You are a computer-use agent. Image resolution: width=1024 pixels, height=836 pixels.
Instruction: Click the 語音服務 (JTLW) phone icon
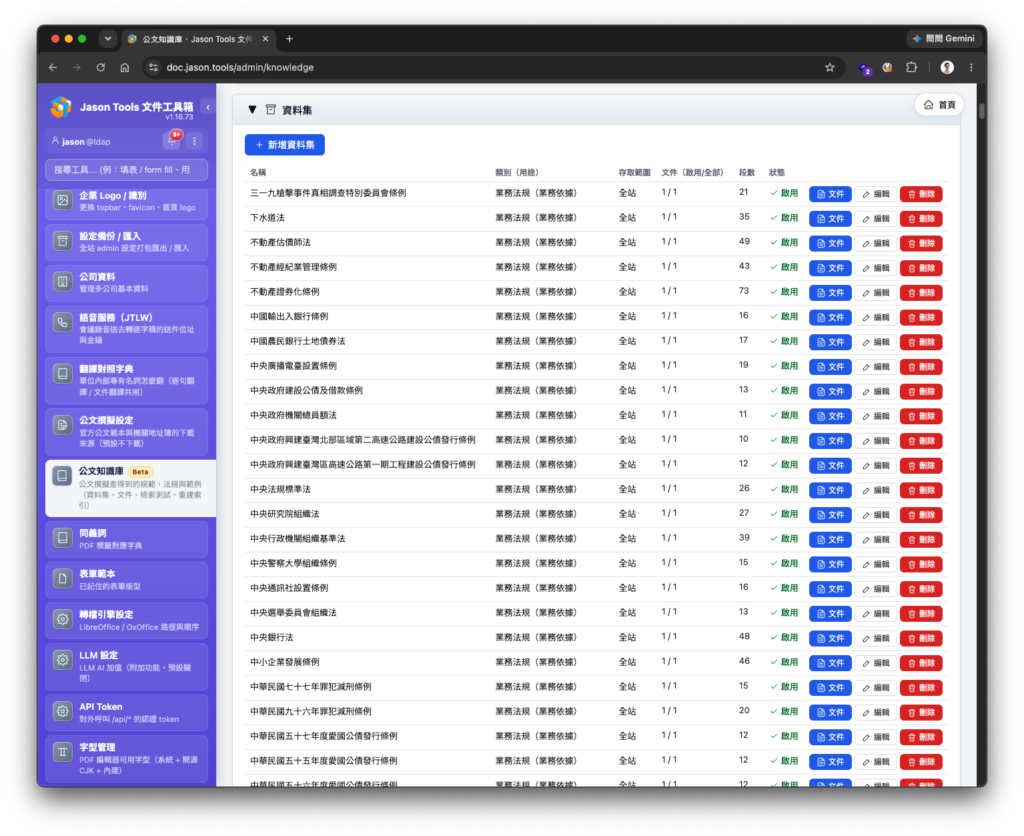coord(63,322)
